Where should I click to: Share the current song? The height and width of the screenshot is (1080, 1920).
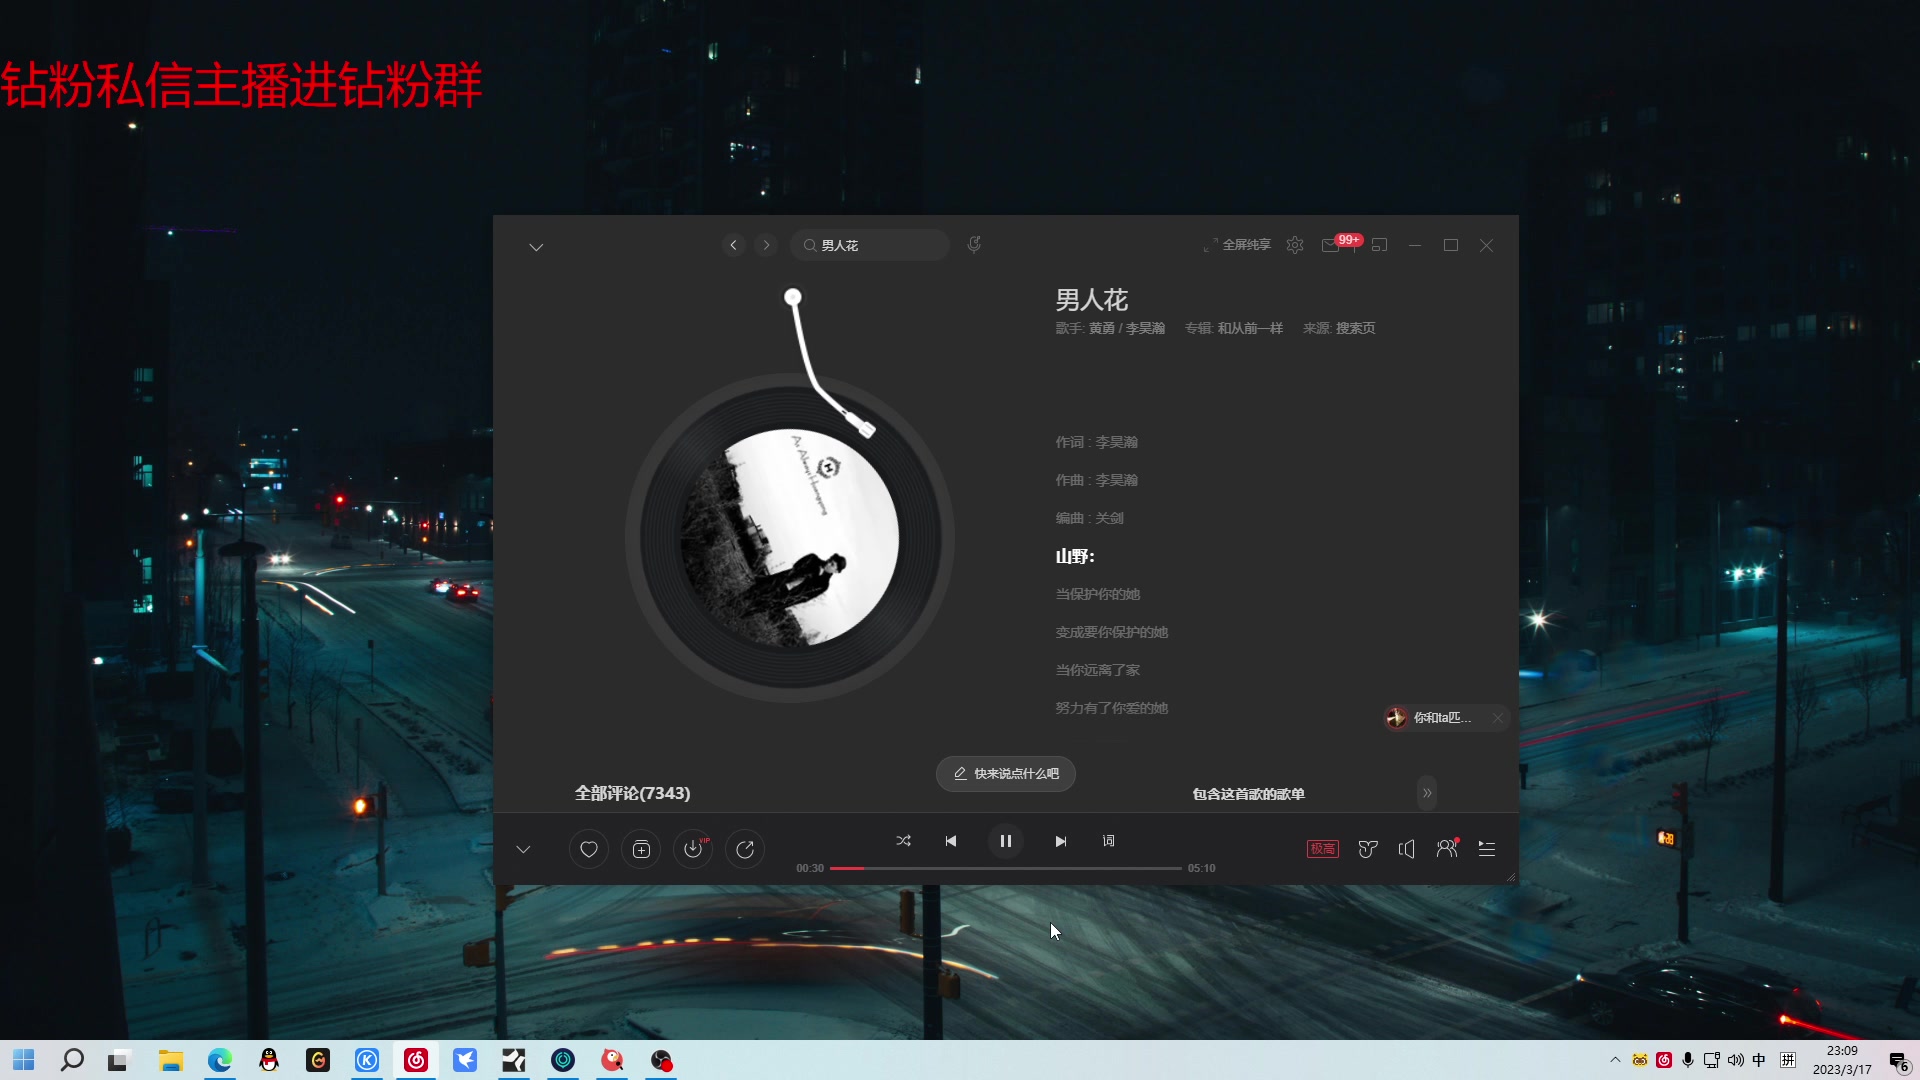746,848
